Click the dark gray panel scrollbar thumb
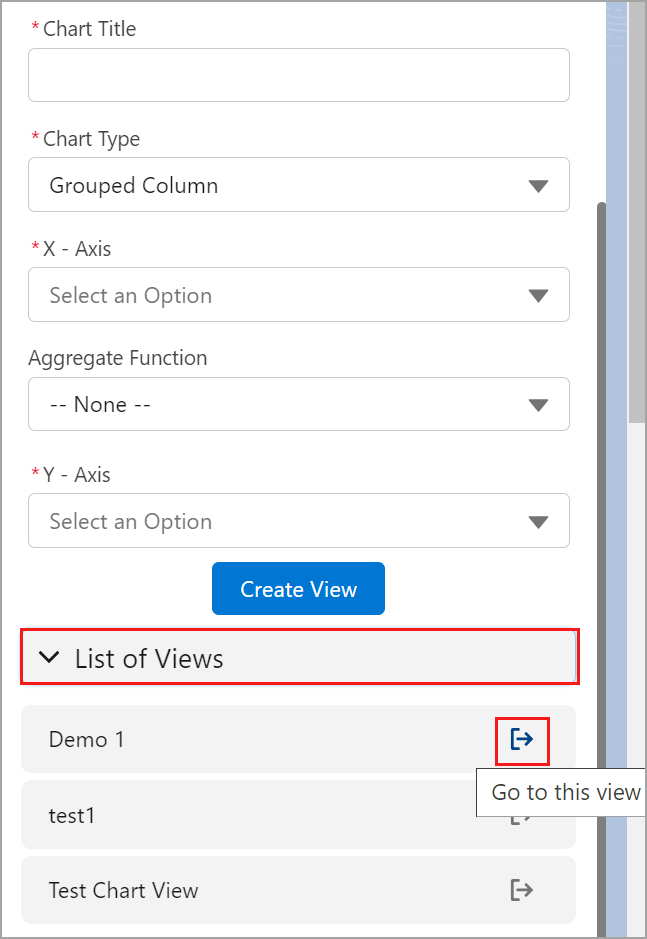This screenshot has width=647, height=939. click(601, 500)
